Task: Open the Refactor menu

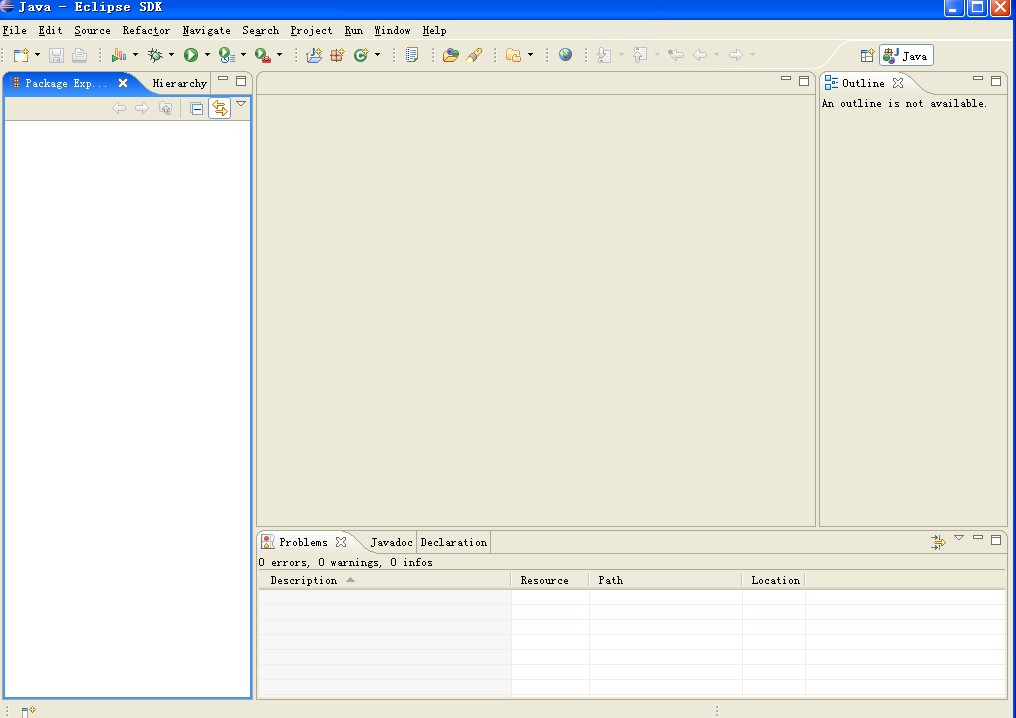Action: point(146,31)
